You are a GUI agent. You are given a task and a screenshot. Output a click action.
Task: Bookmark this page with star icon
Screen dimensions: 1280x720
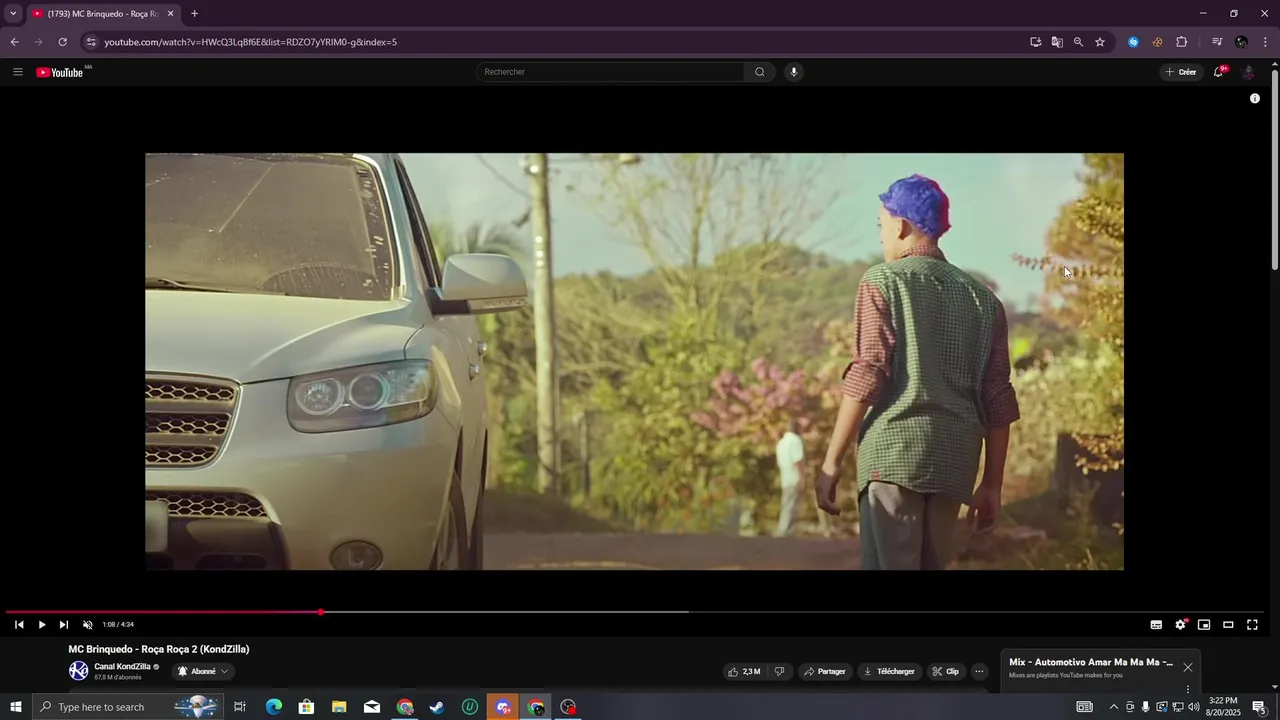click(1099, 42)
